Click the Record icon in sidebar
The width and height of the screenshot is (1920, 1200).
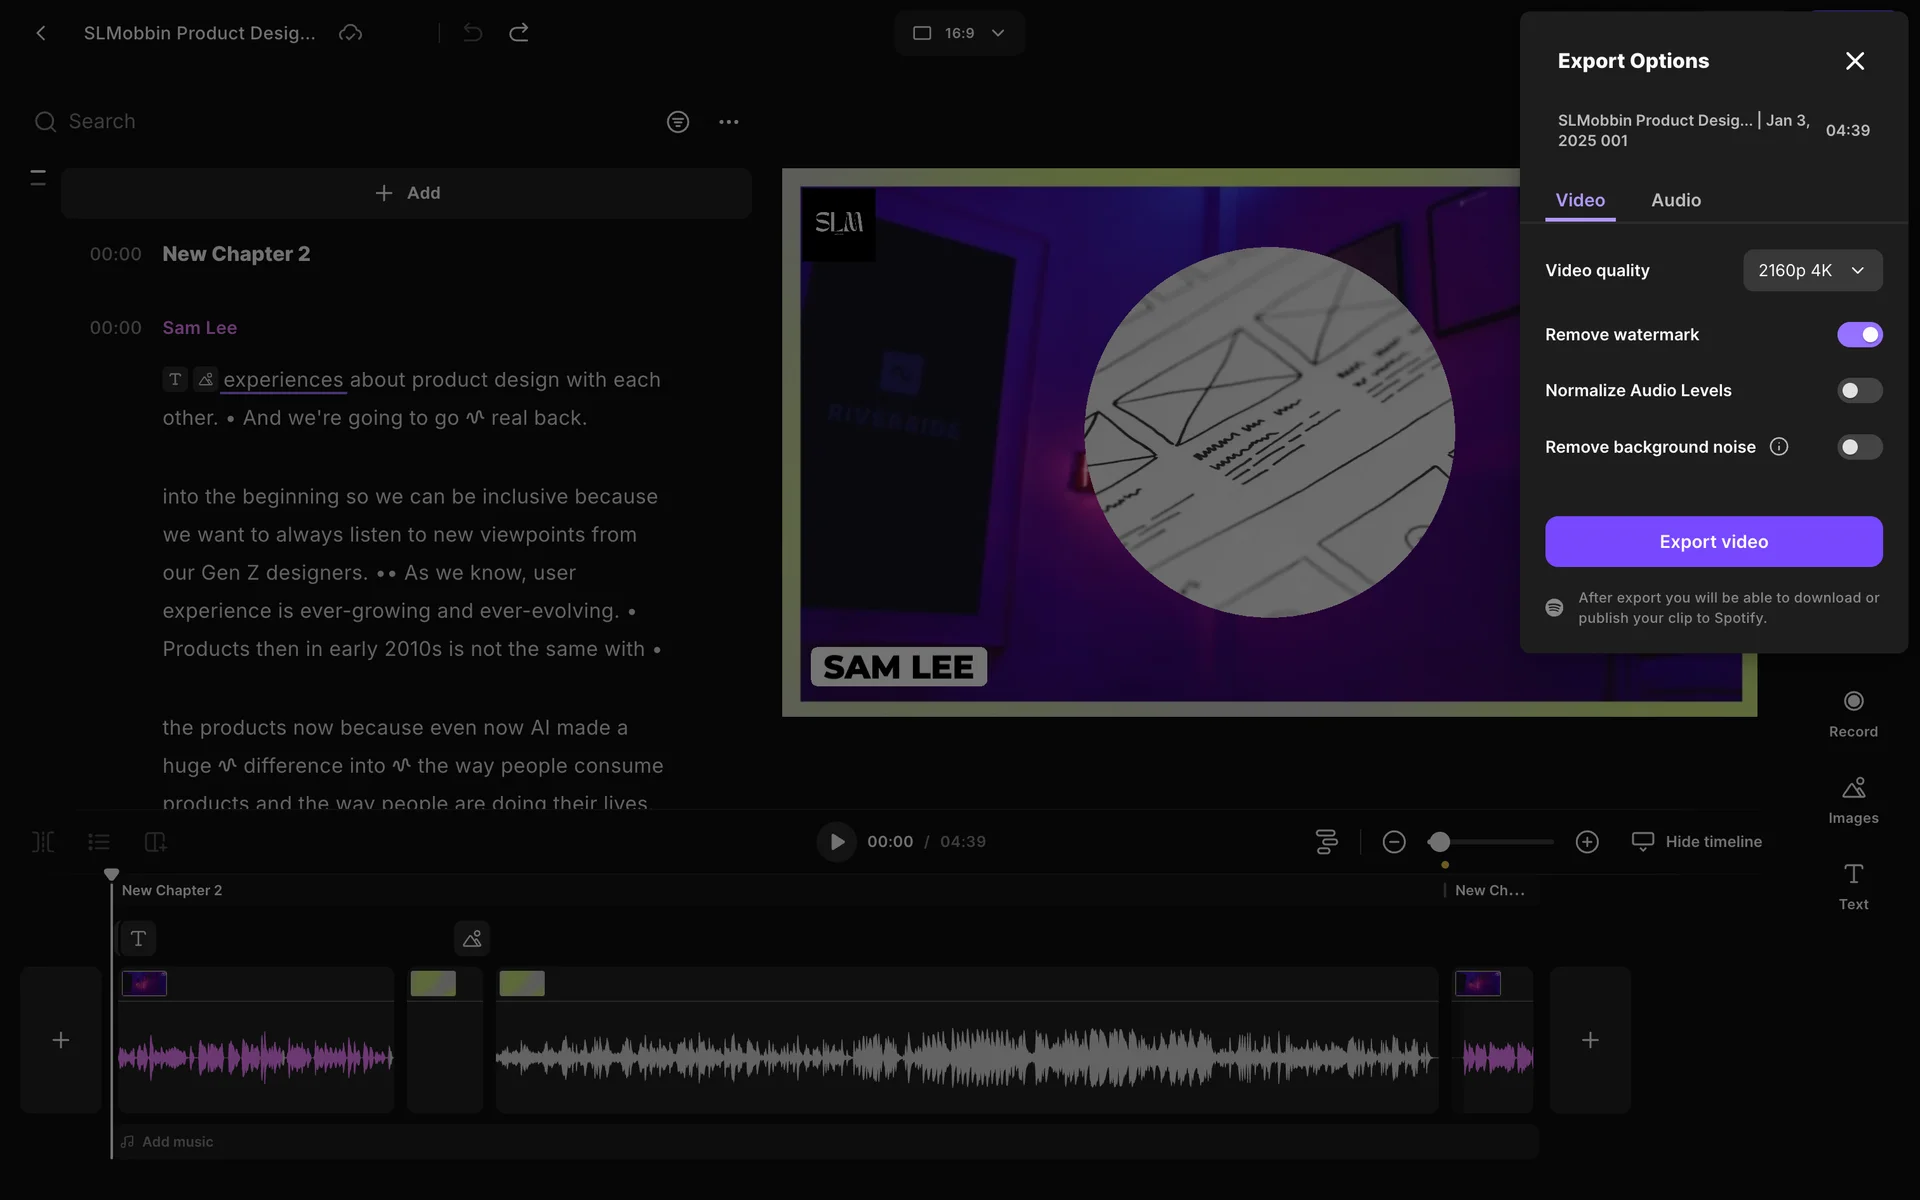1853,701
